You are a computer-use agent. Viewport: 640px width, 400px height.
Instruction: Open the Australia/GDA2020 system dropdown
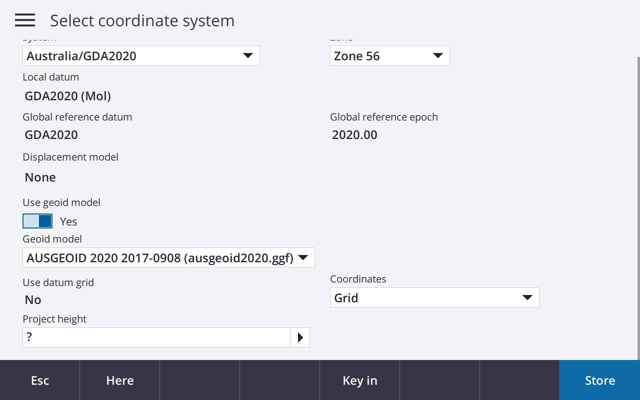(141, 56)
